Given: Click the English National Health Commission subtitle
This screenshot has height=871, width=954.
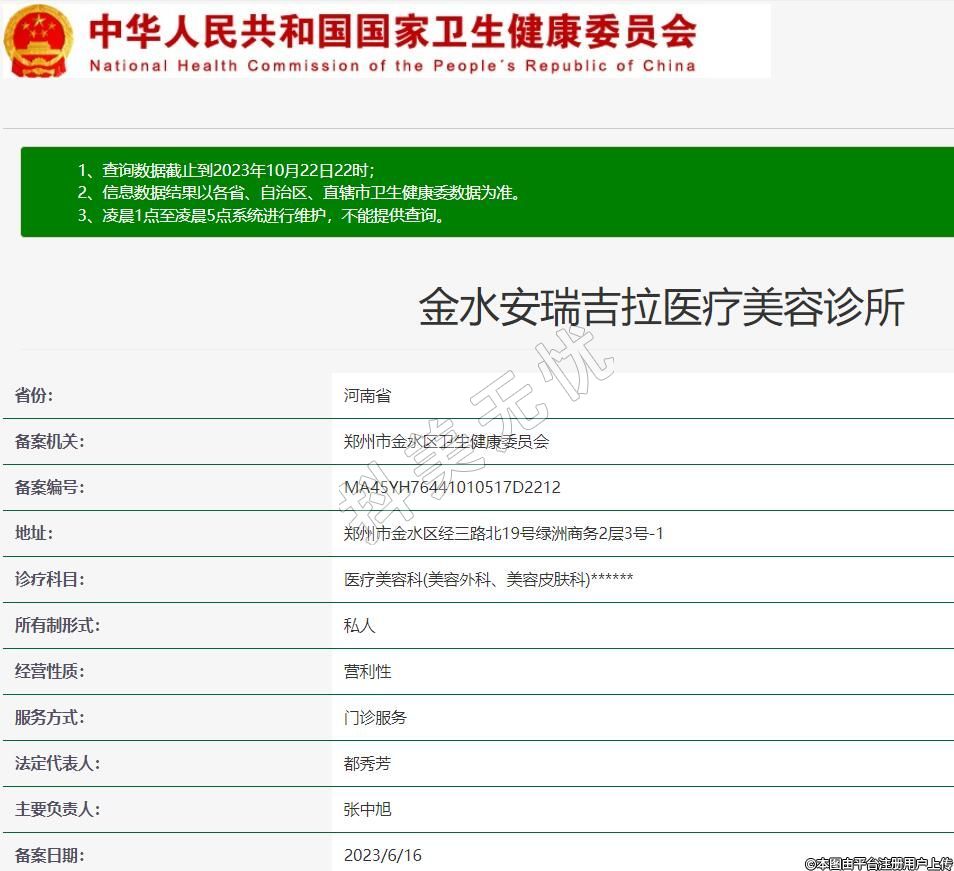Looking at the screenshot, I should [x=392, y=66].
